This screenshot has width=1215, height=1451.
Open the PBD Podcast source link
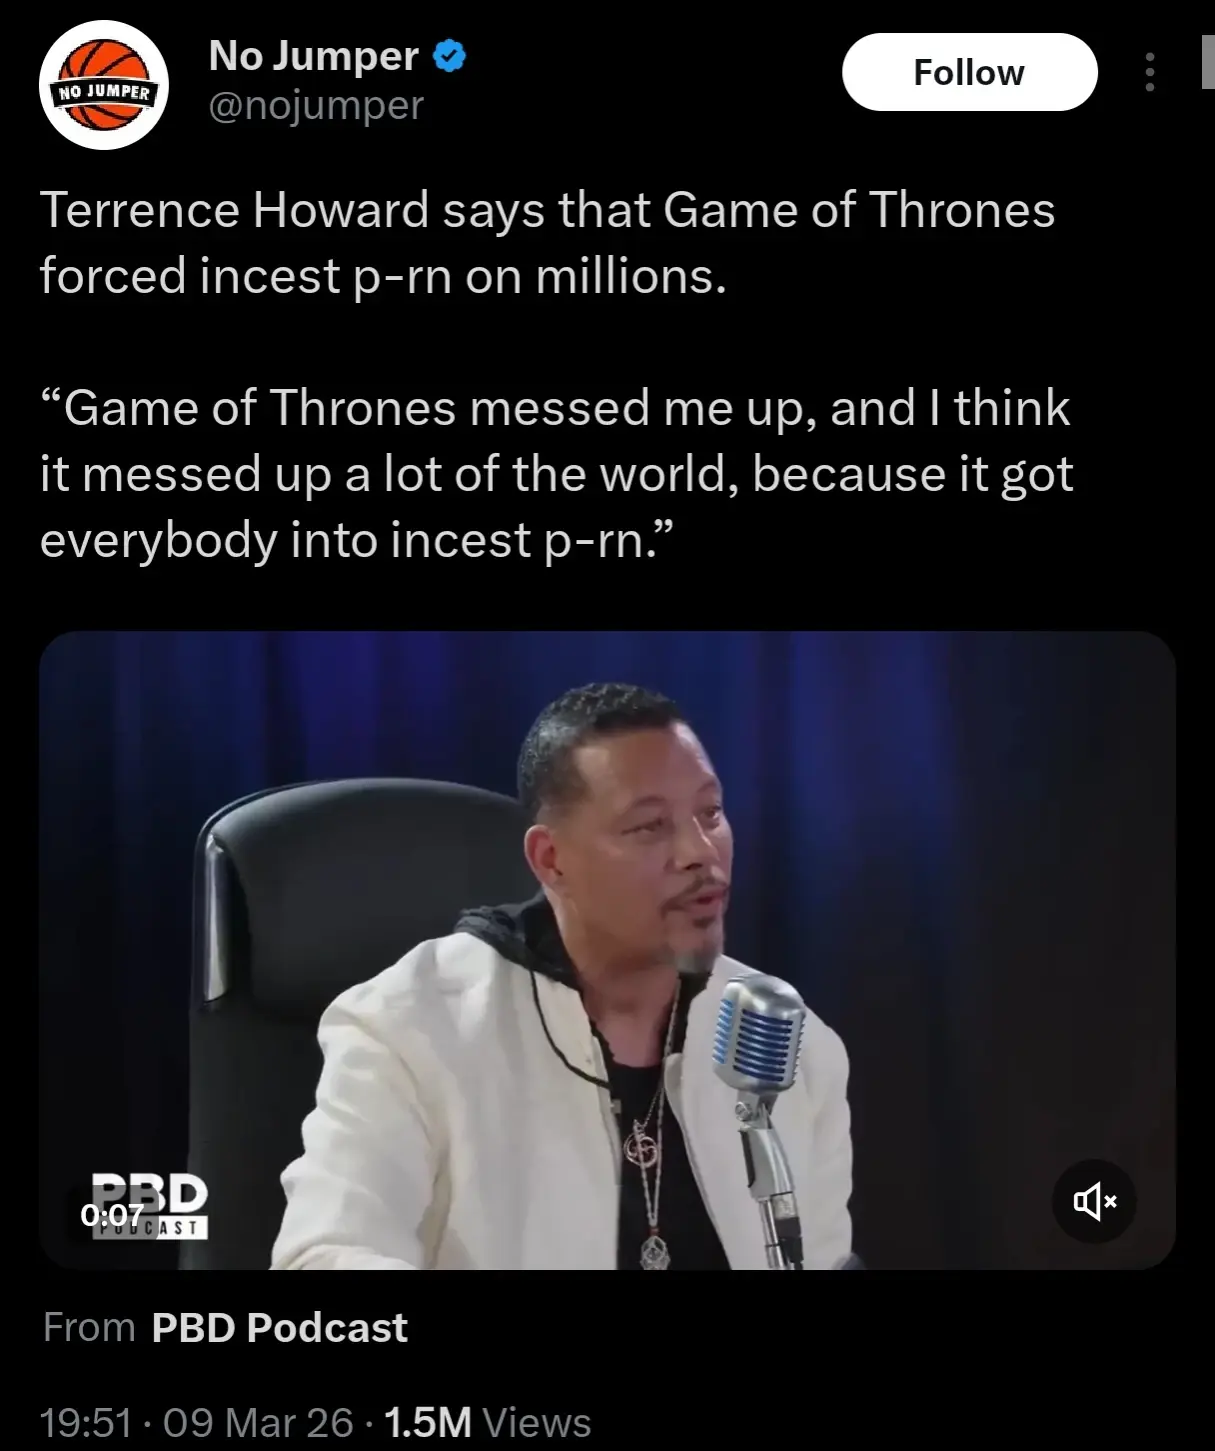point(279,1328)
